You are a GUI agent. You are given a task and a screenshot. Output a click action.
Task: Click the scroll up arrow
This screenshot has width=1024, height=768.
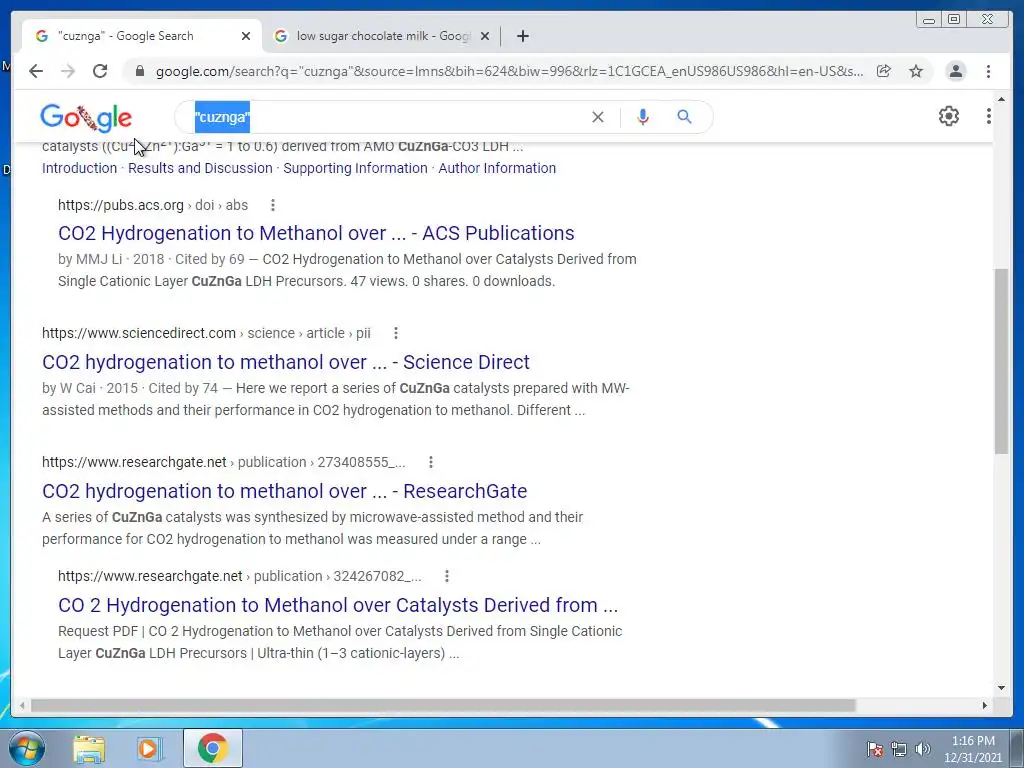1002,99
